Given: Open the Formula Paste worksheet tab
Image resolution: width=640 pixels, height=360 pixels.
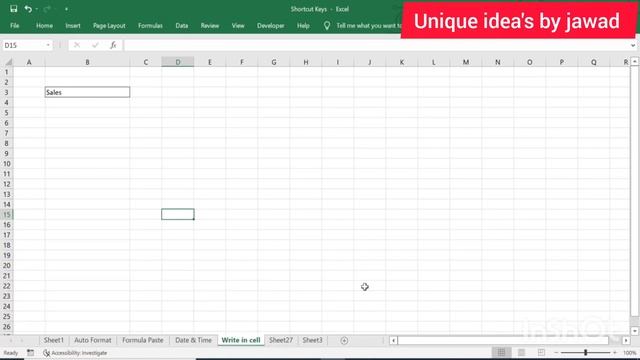Looking at the screenshot, I should tap(142, 340).
